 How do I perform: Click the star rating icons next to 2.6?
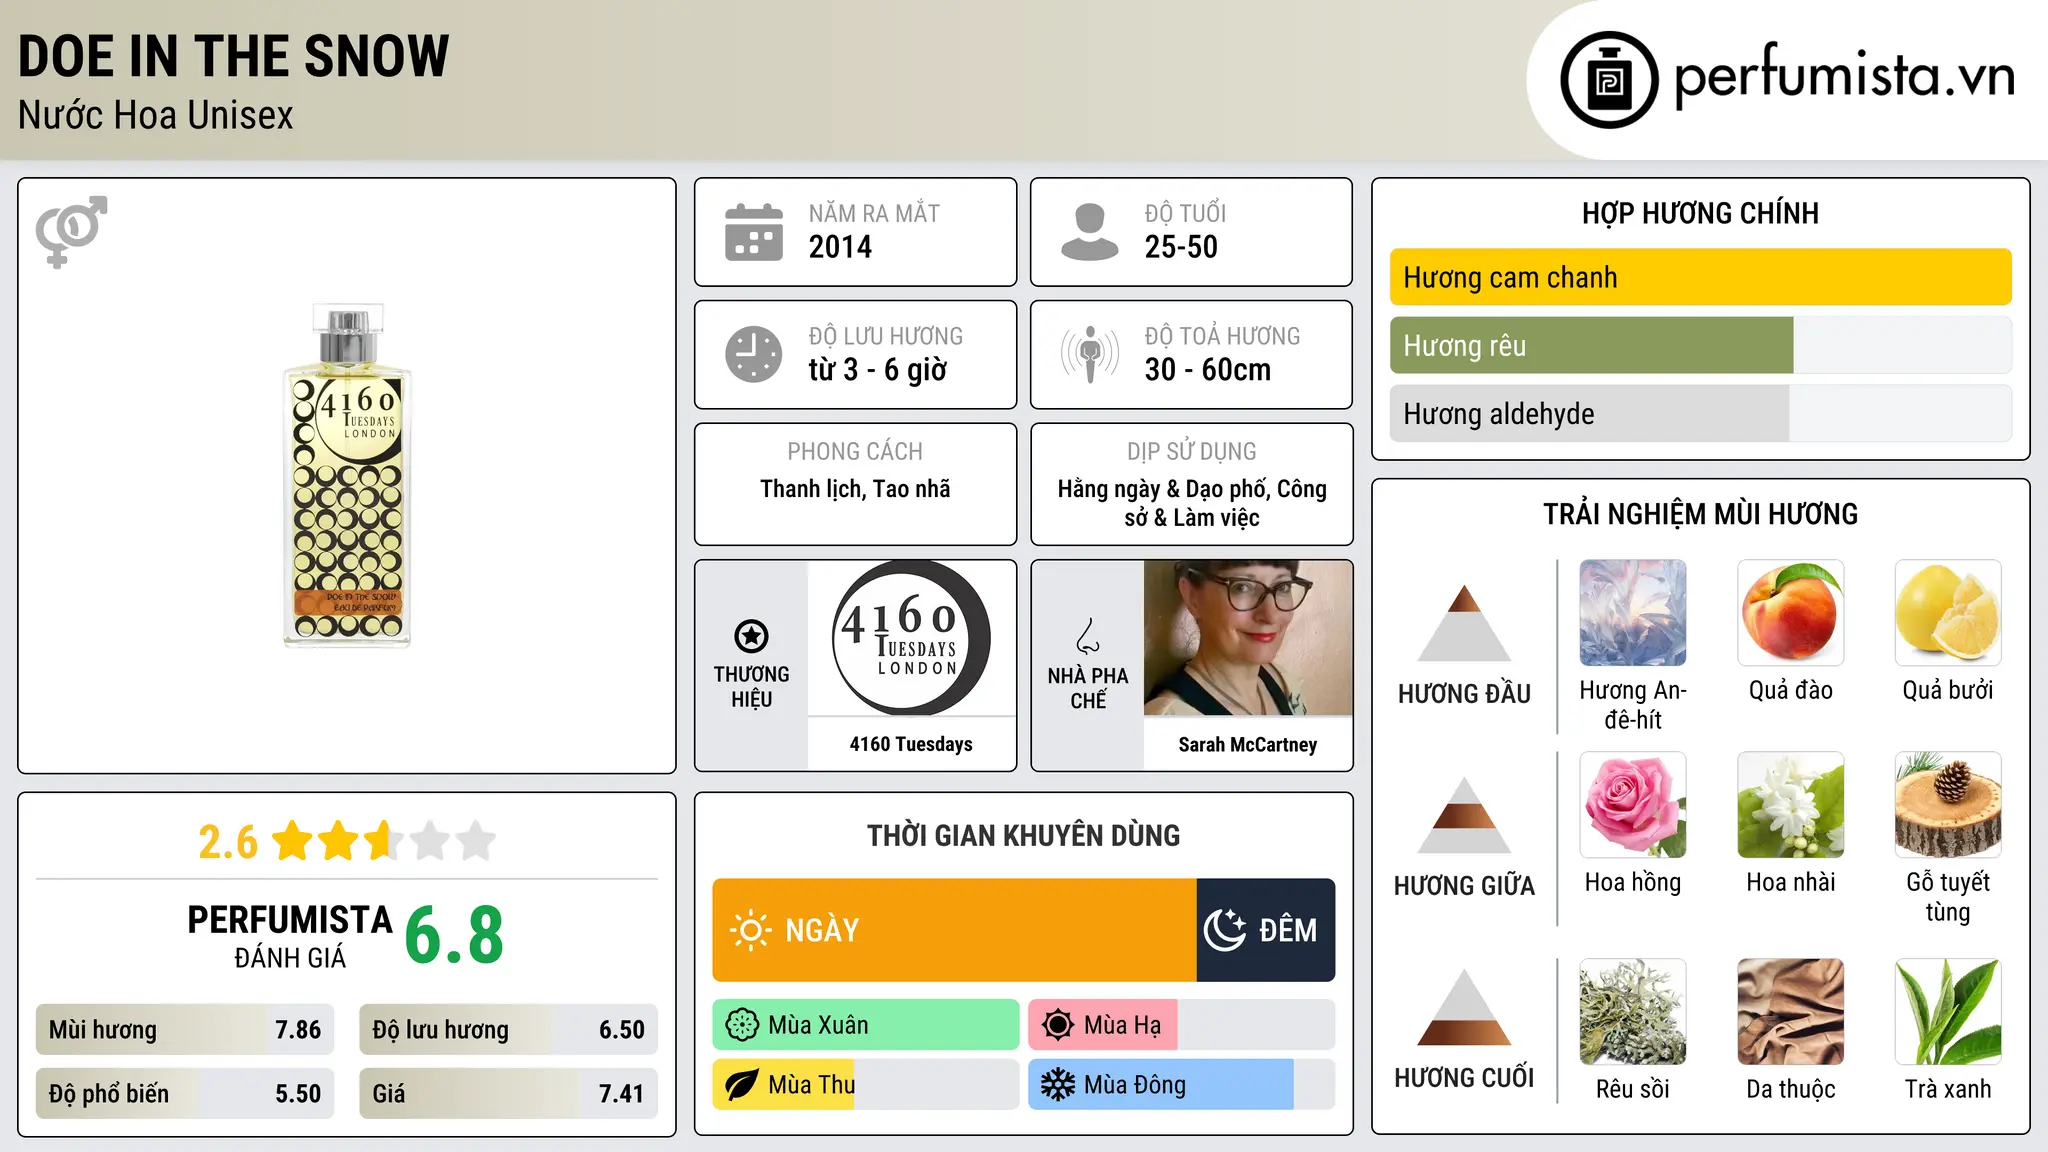[x=384, y=841]
